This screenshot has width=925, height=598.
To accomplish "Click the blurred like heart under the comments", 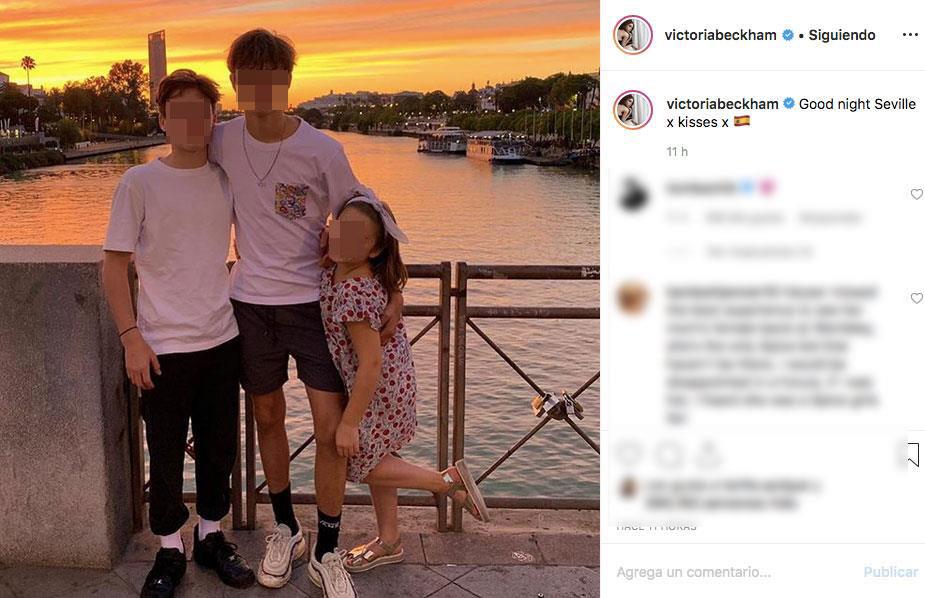I will click(629, 455).
